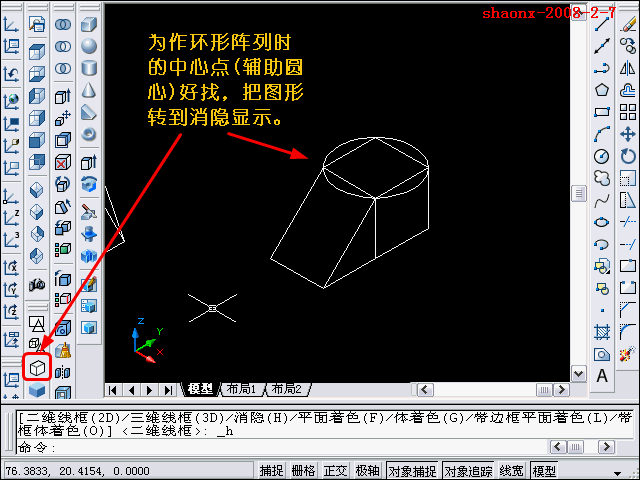Screen dimensions: 640x480
Task: Toggle 对象捕捉 object snap
Action: (412, 471)
